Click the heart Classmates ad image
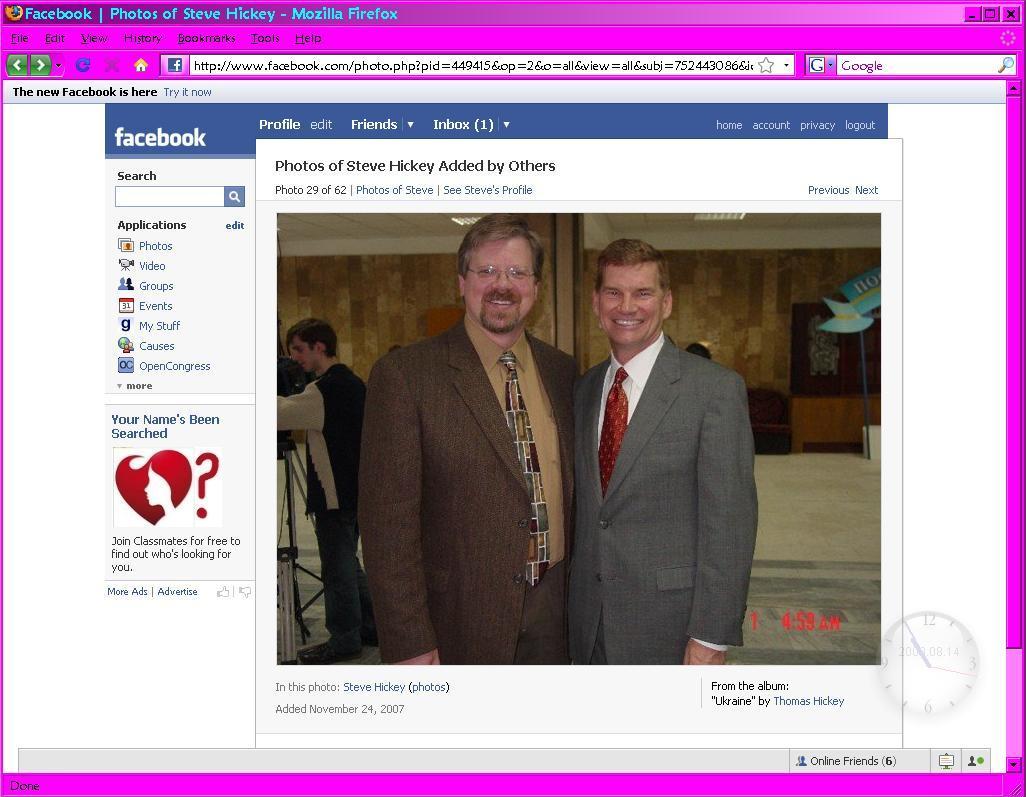This screenshot has width=1026, height=797. 168,487
